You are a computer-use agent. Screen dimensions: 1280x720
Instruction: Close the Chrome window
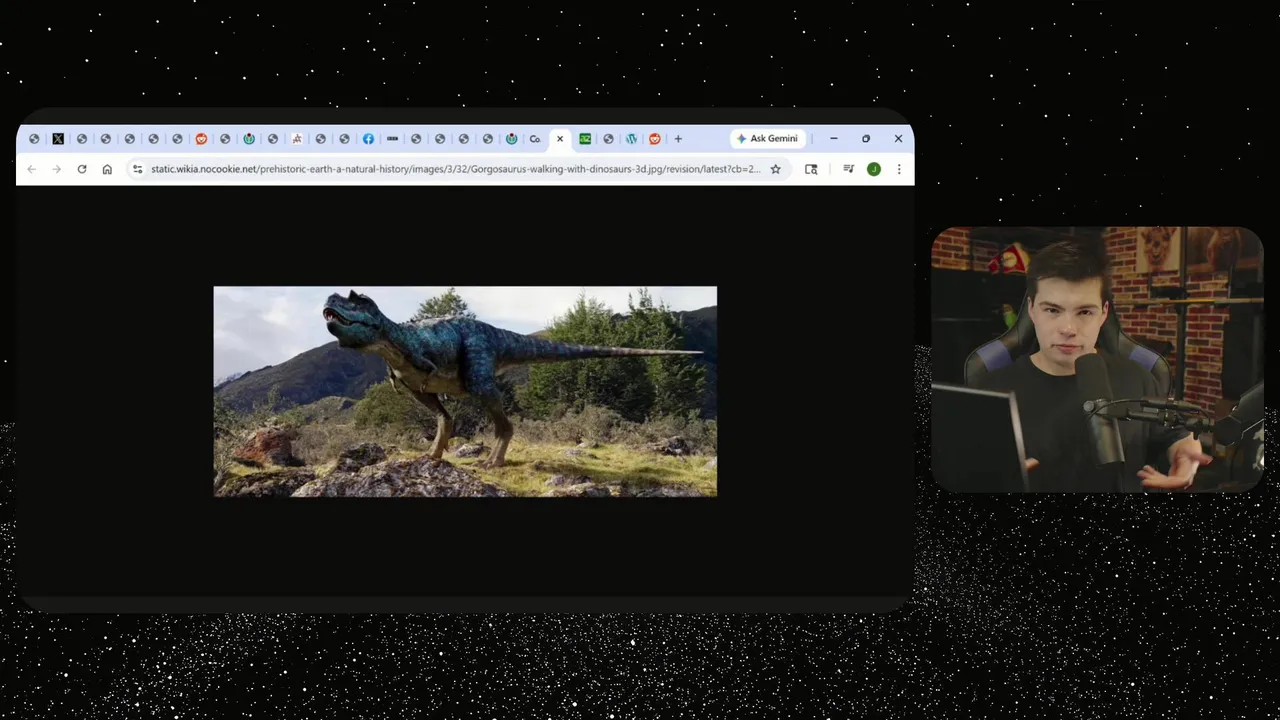tap(898, 139)
